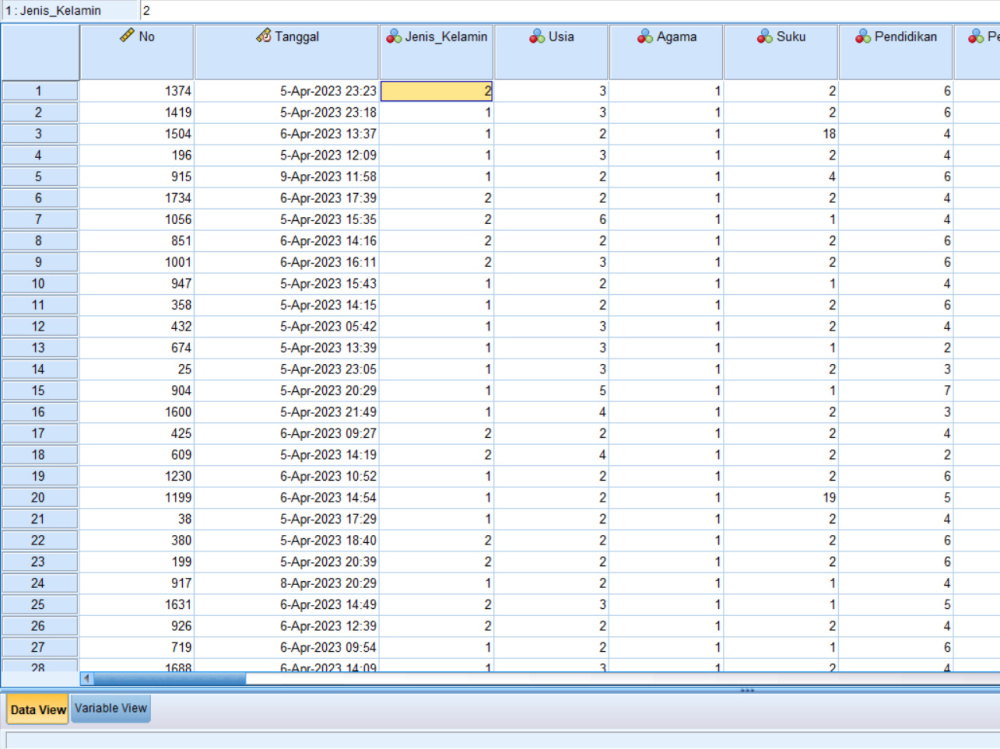Viewport: 1000px width, 749px height.
Task: Select the Usia column header
Action: (x=551, y=52)
